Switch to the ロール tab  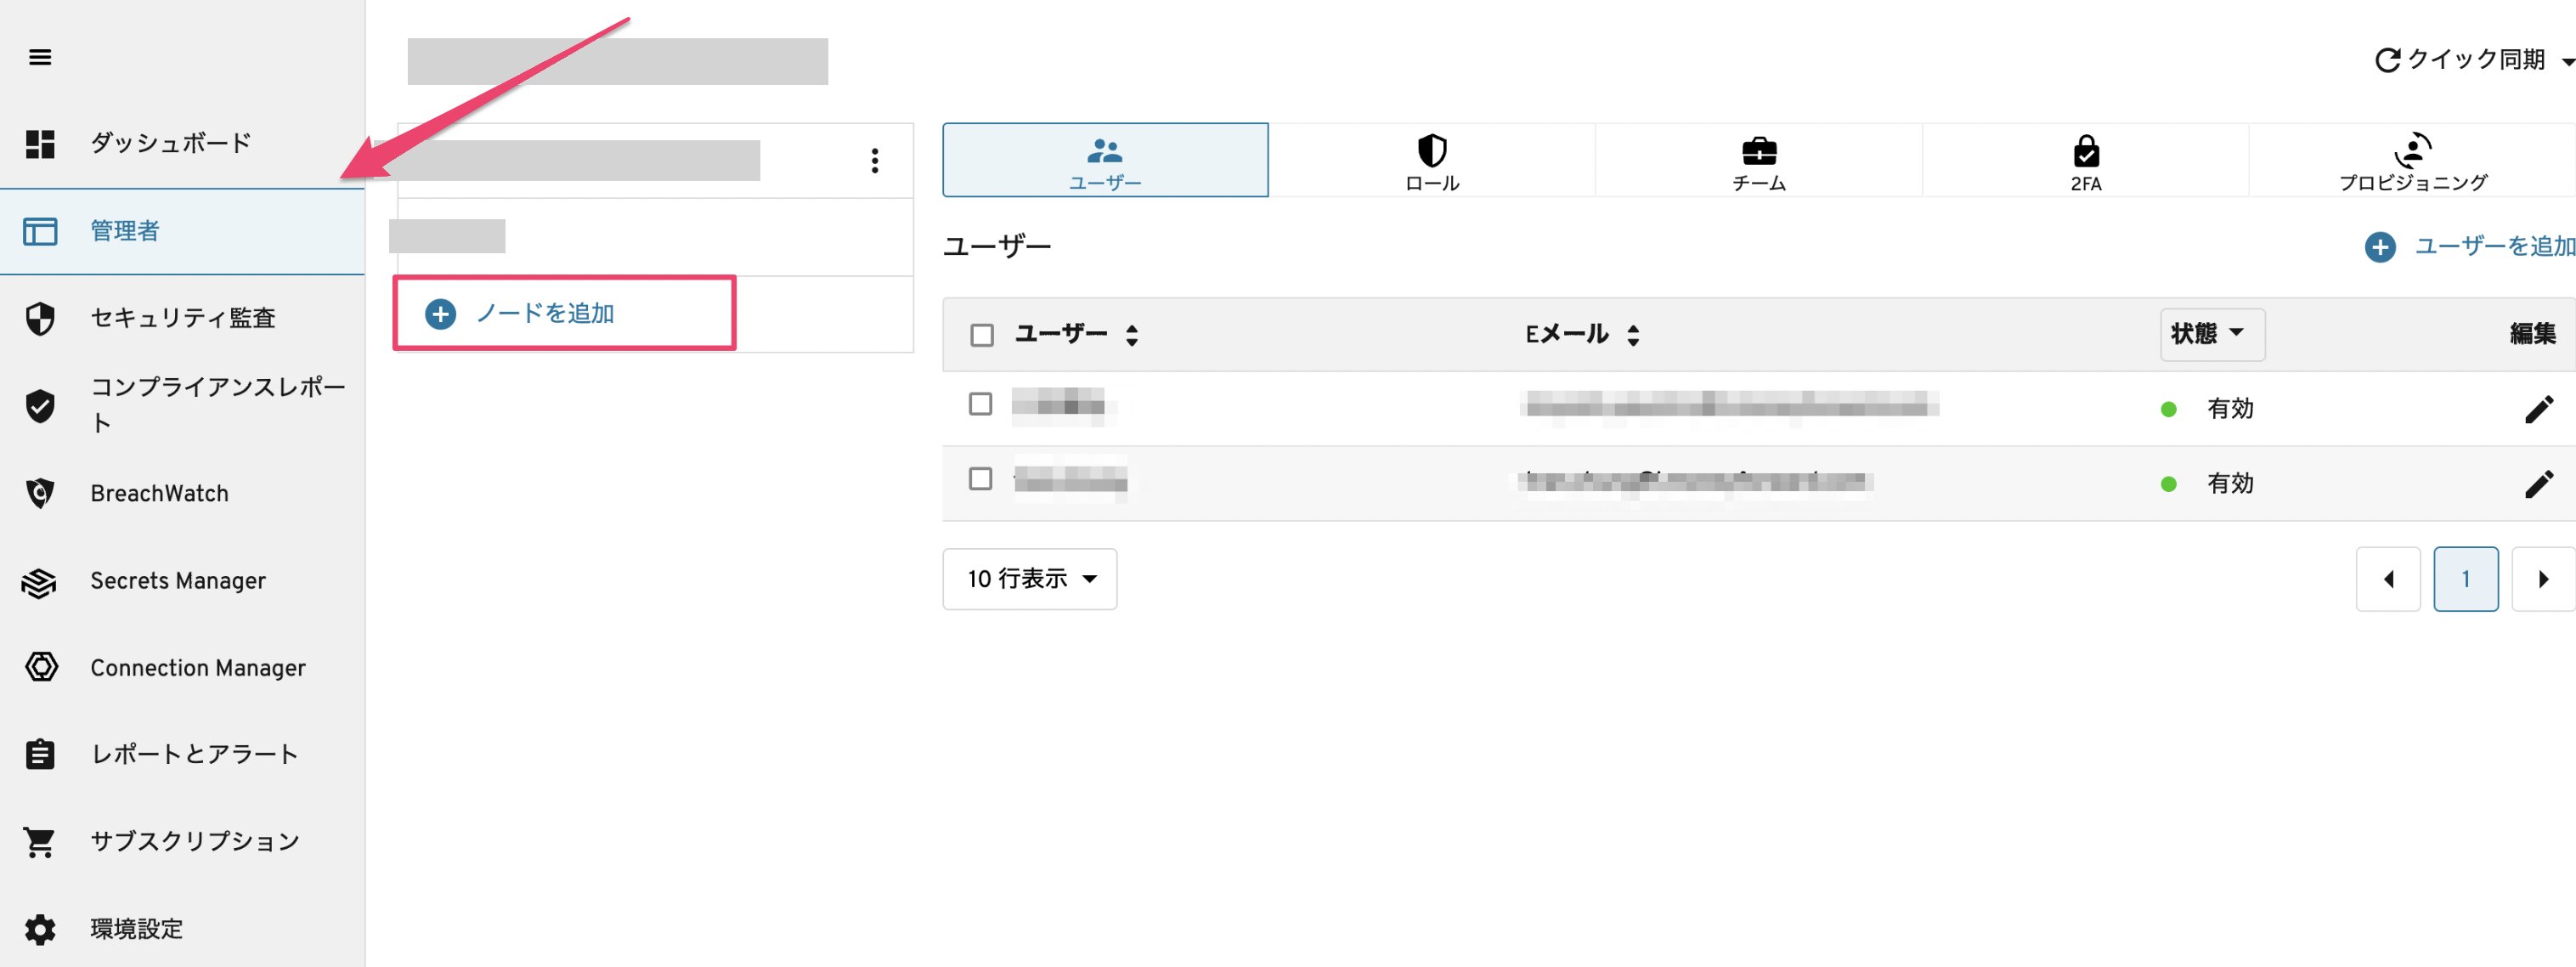point(1432,160)
